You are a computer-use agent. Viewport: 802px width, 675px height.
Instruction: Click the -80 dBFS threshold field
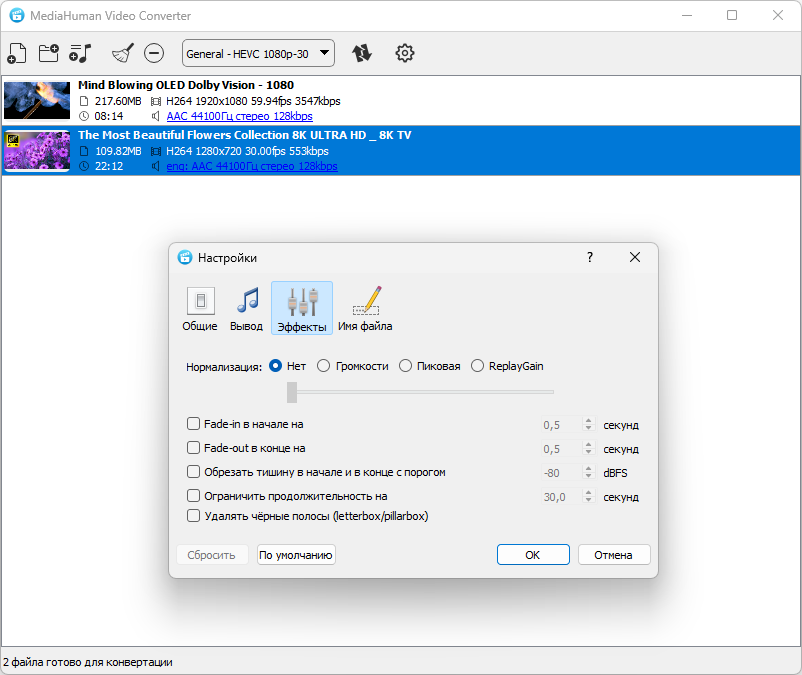tap(562, 472)
